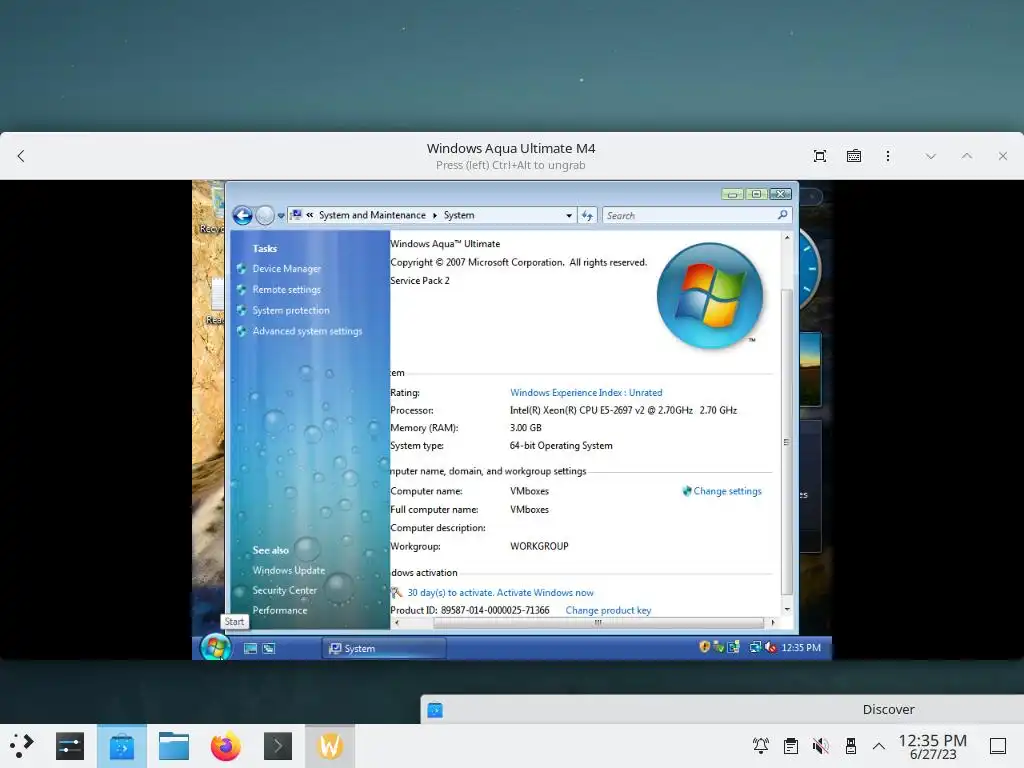Maximize the System window in the guest
The width and height of the screenshot is (1024, 768).
coord(756,194)
